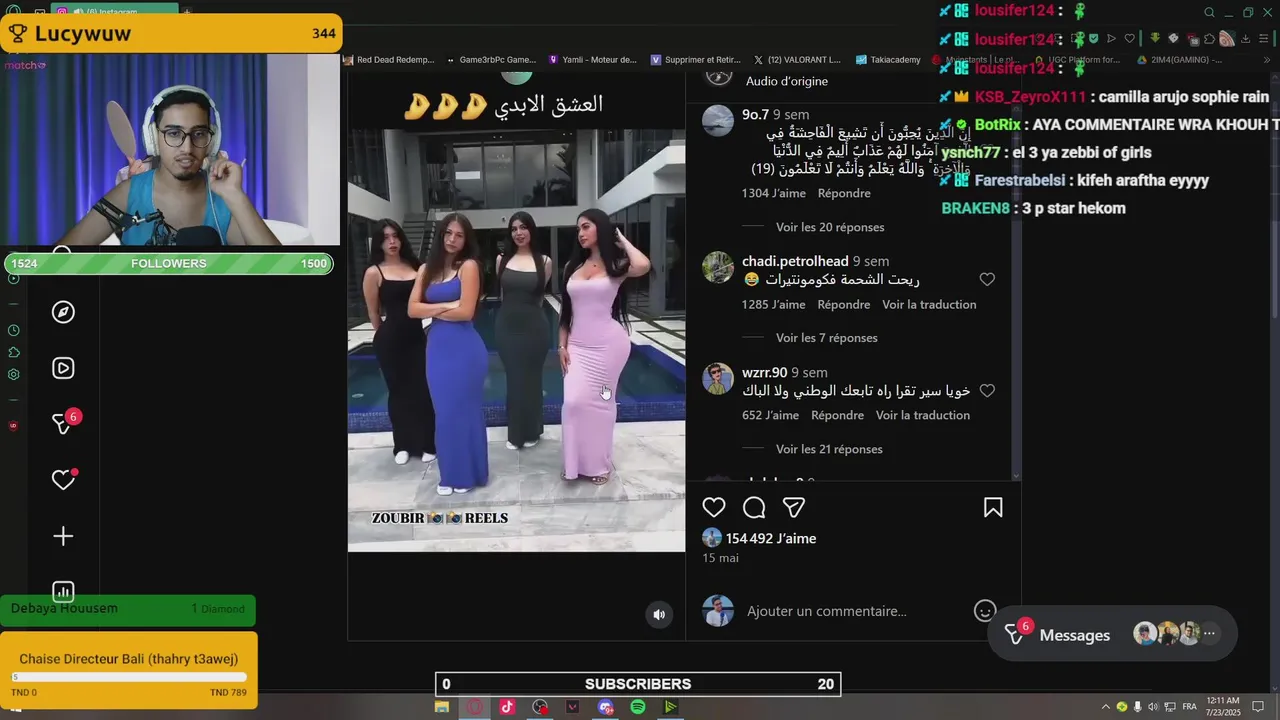Click the microphone icon in system tray
The height and width of the screenshot is (720, 1280).
(x=1138, y=707)
